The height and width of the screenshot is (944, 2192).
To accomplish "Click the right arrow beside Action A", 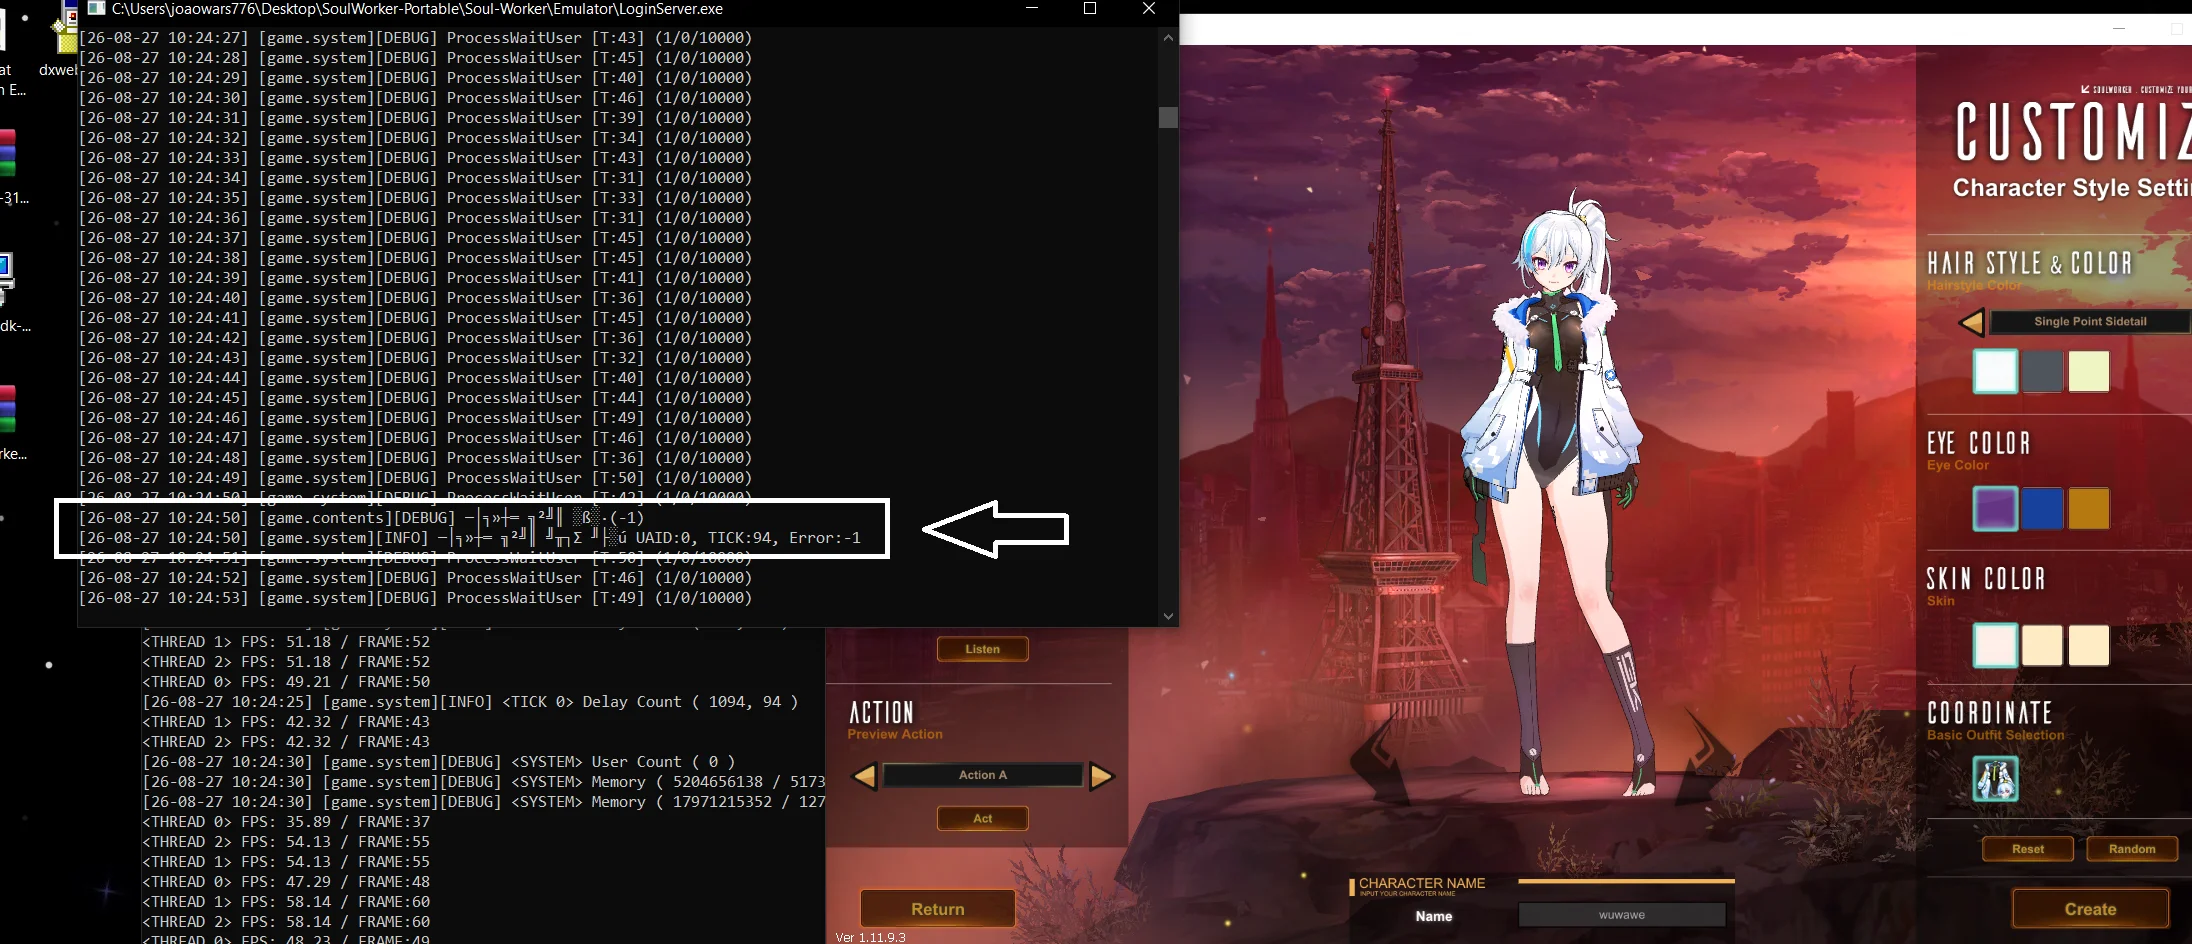I will click(1101, 776).
